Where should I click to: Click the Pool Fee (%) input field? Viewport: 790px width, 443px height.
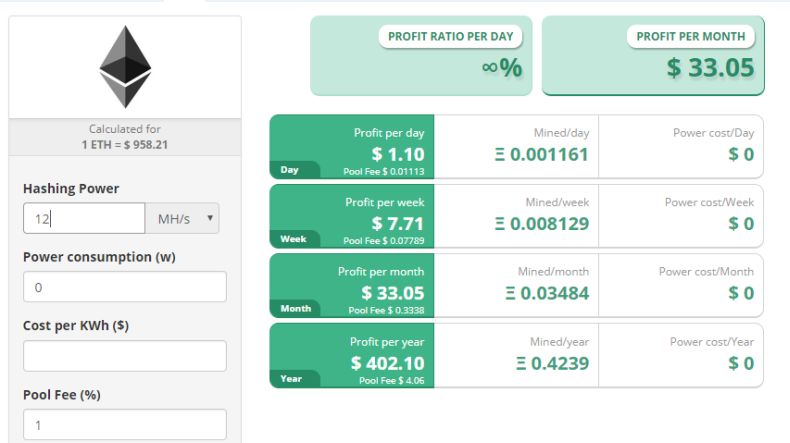[x=124, y=424]
